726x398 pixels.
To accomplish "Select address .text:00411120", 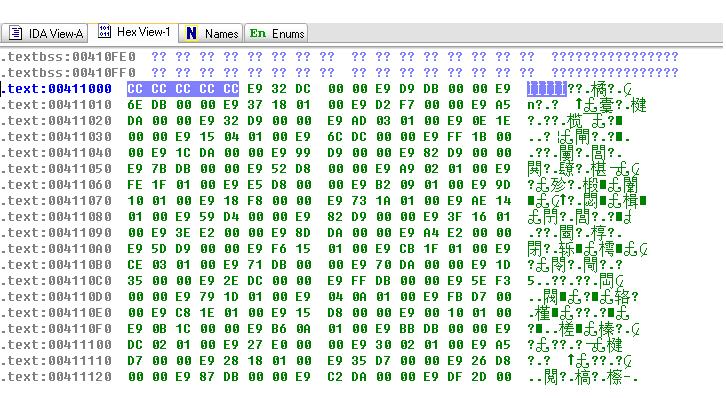I will [x=56, y=377].
